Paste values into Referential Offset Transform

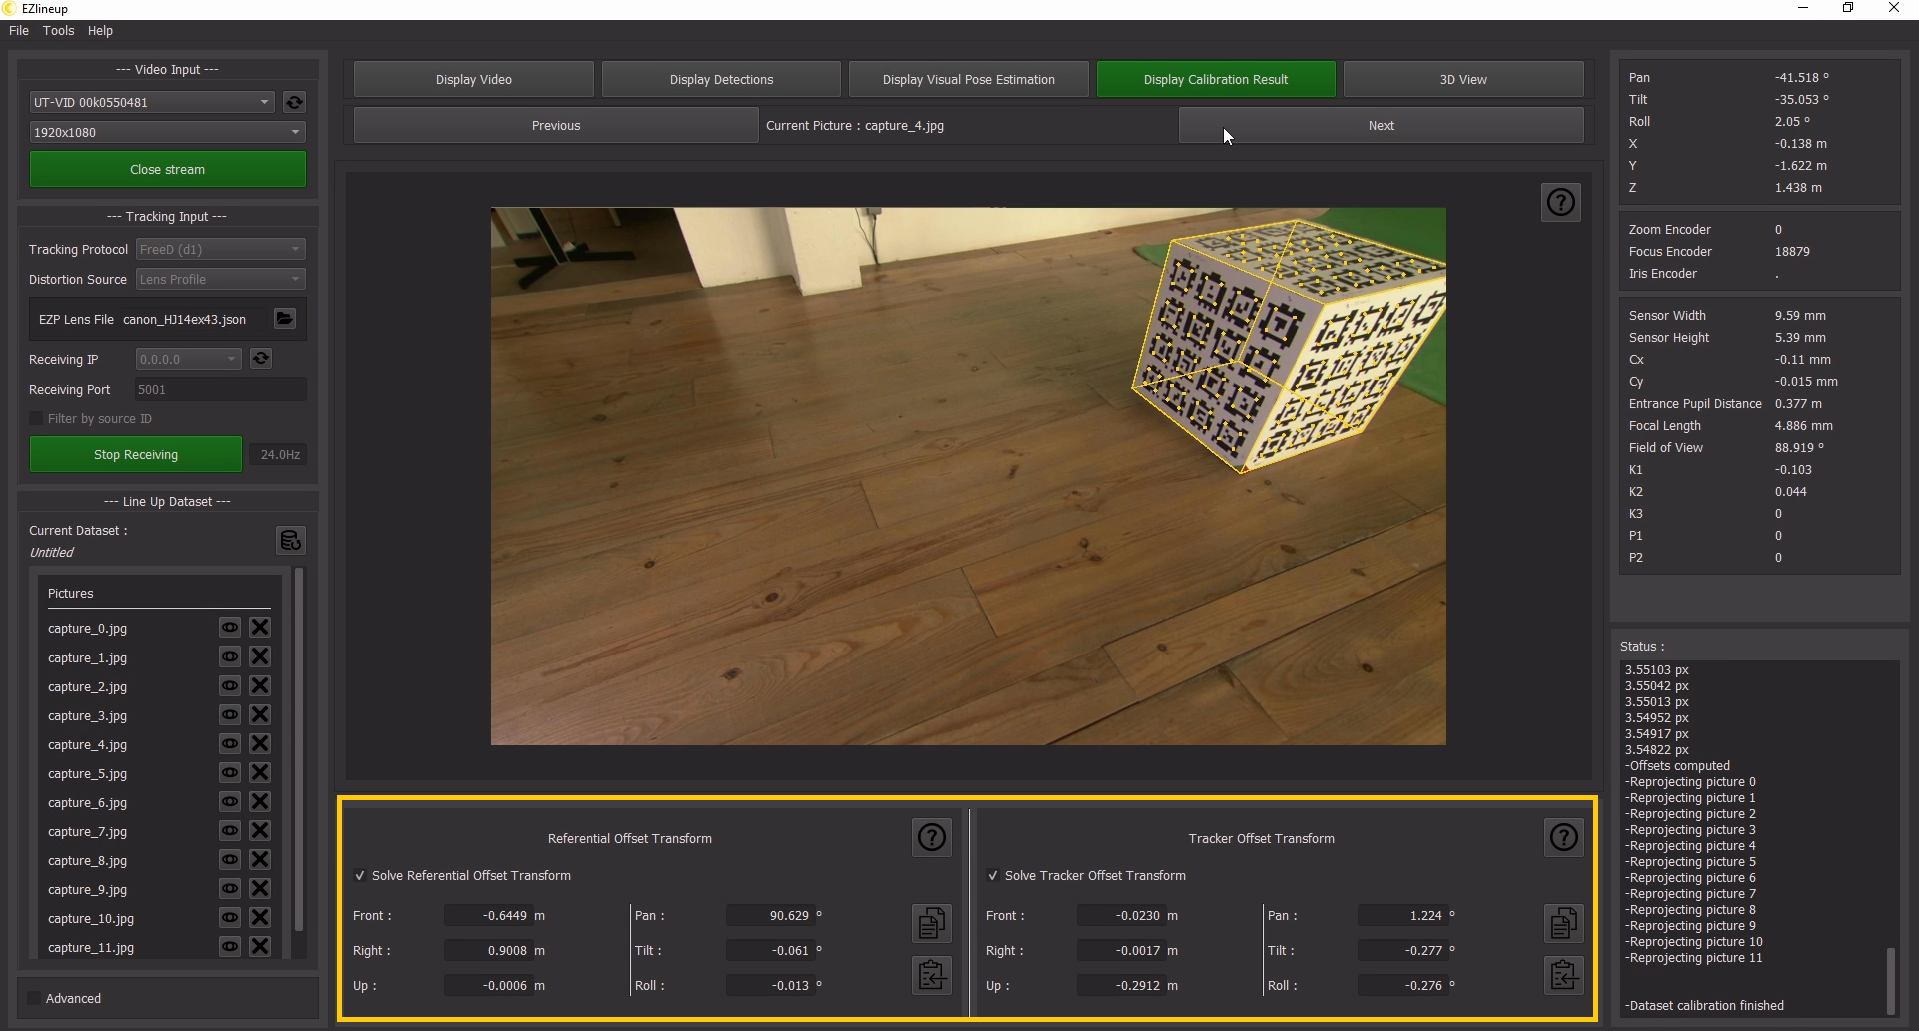coord(931,975)
